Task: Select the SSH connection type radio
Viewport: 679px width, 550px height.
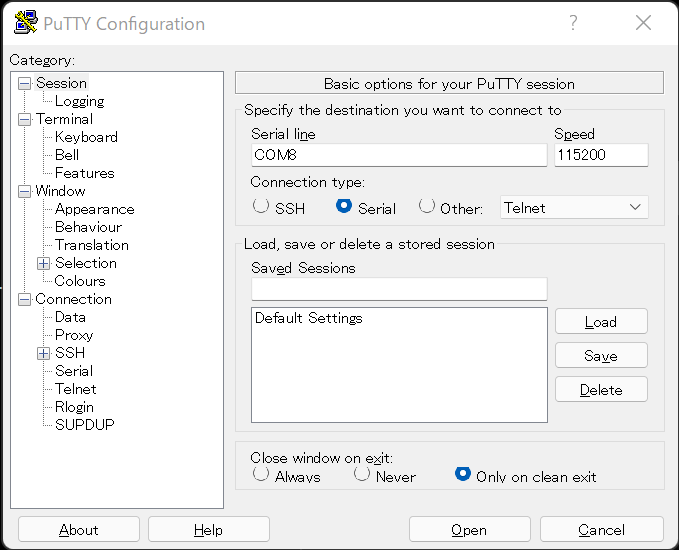Action: click(261, 206)
